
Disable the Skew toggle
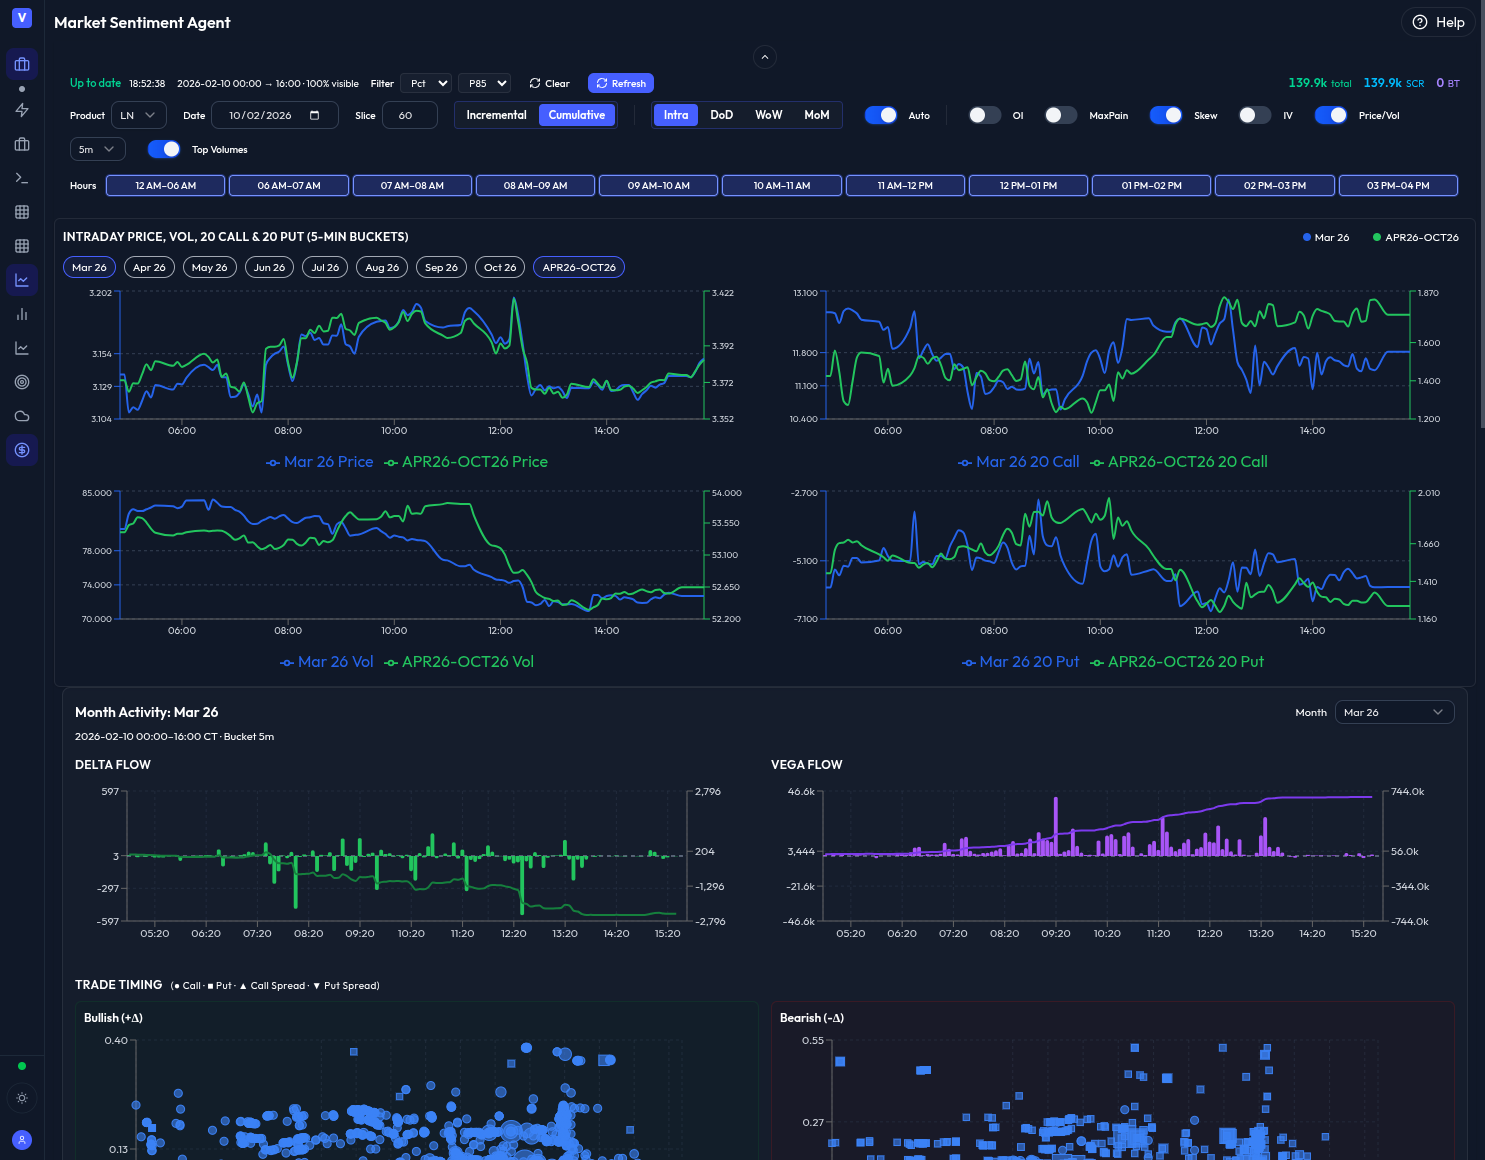point(1166,115)
